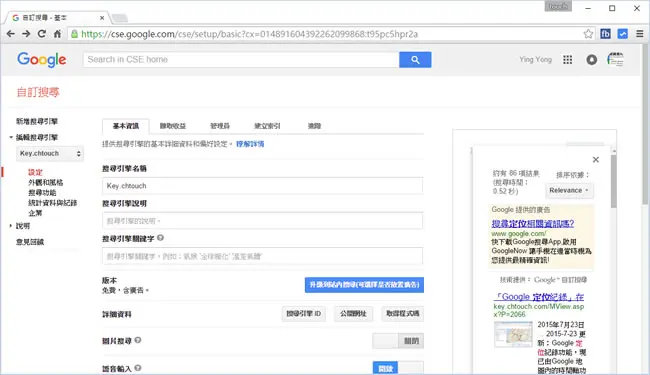Click the 瞭解詳情 learn more link
Image resolution: width=650 pixels, height=375 pixels.
250,144
